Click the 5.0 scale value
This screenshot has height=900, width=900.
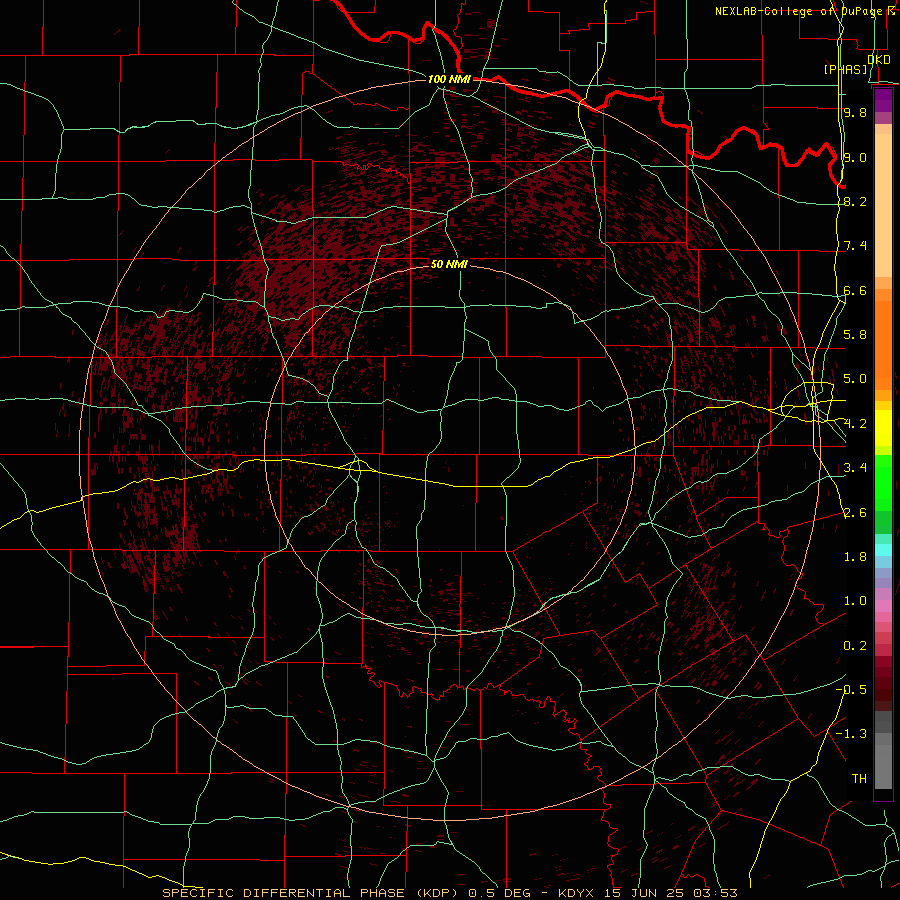click(x=855, y=379)
